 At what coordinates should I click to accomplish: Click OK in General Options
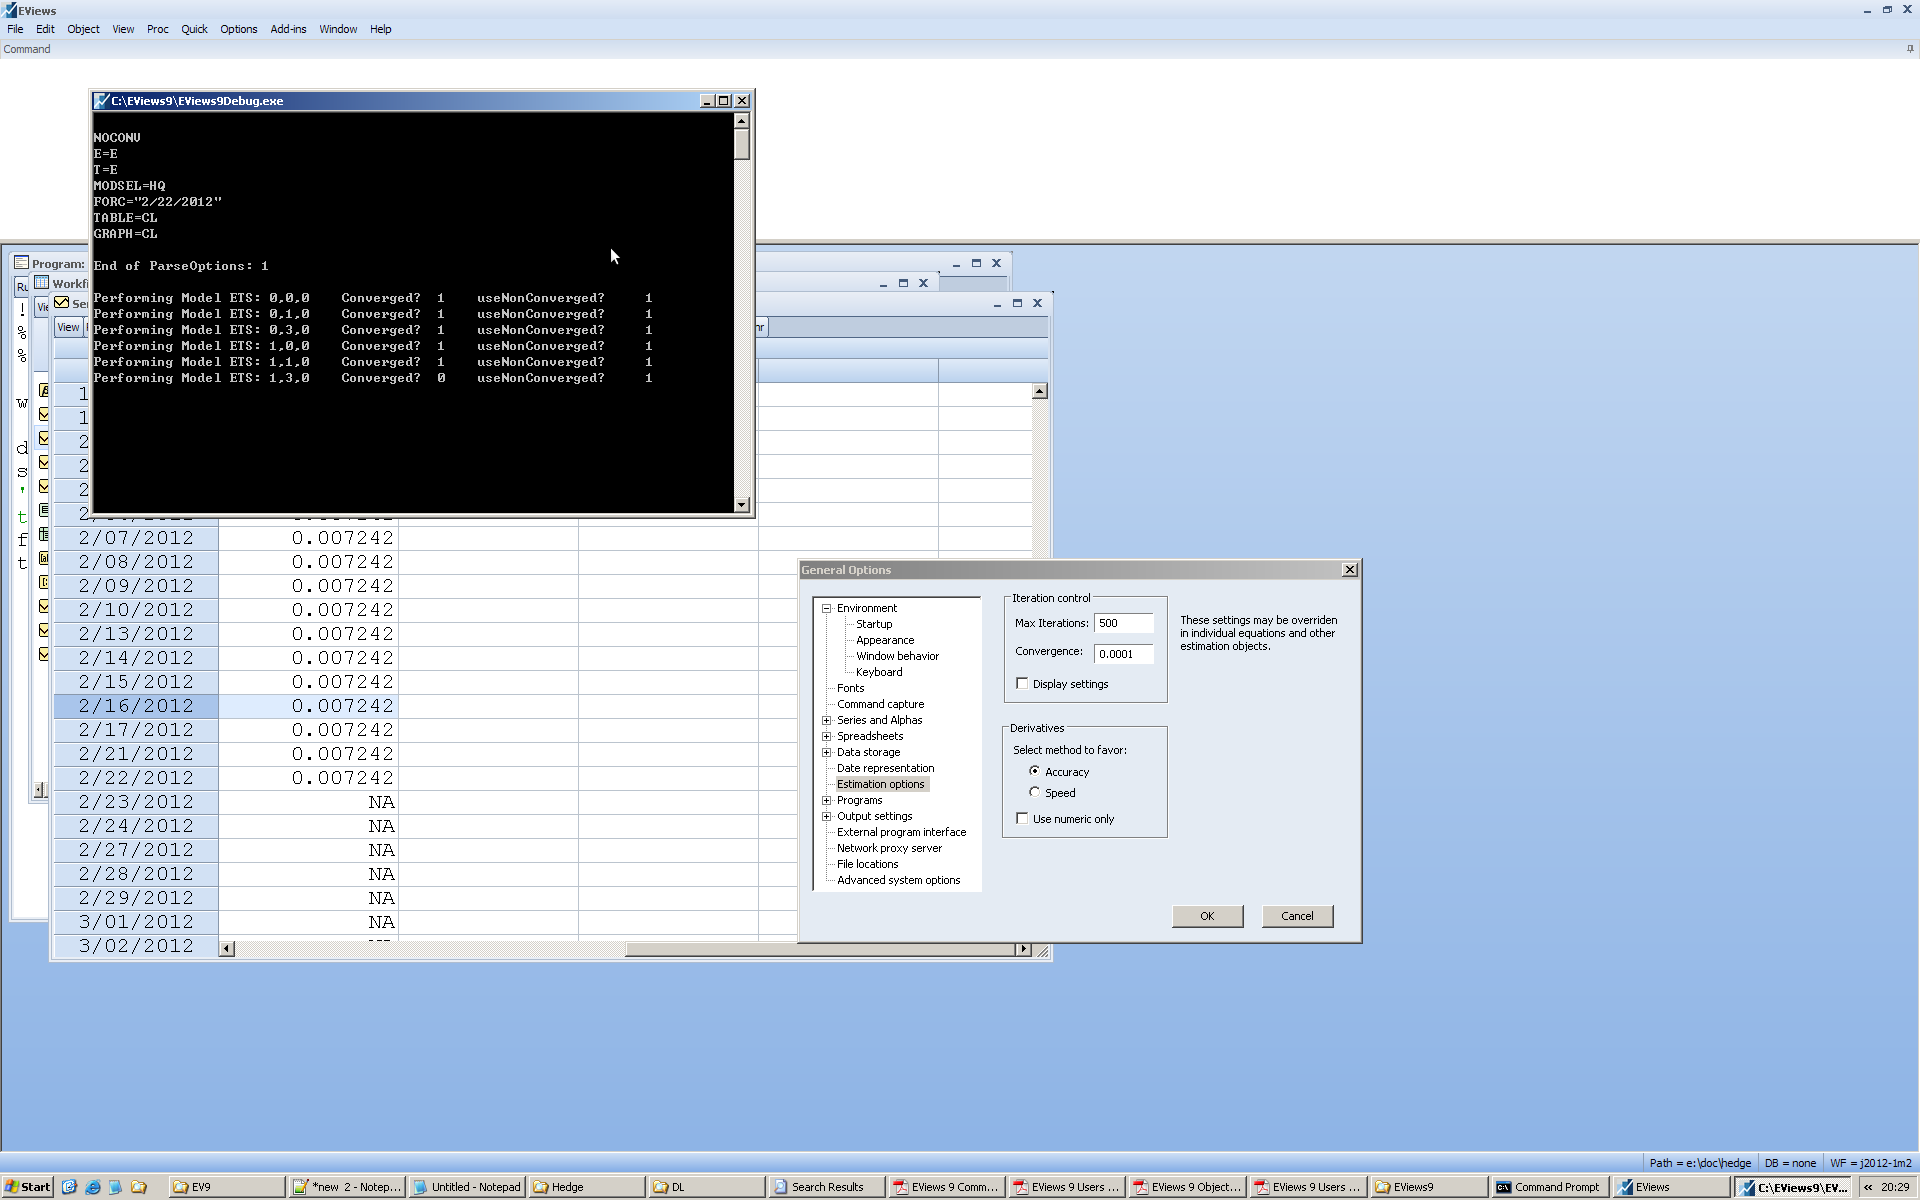click(1207, 916)
